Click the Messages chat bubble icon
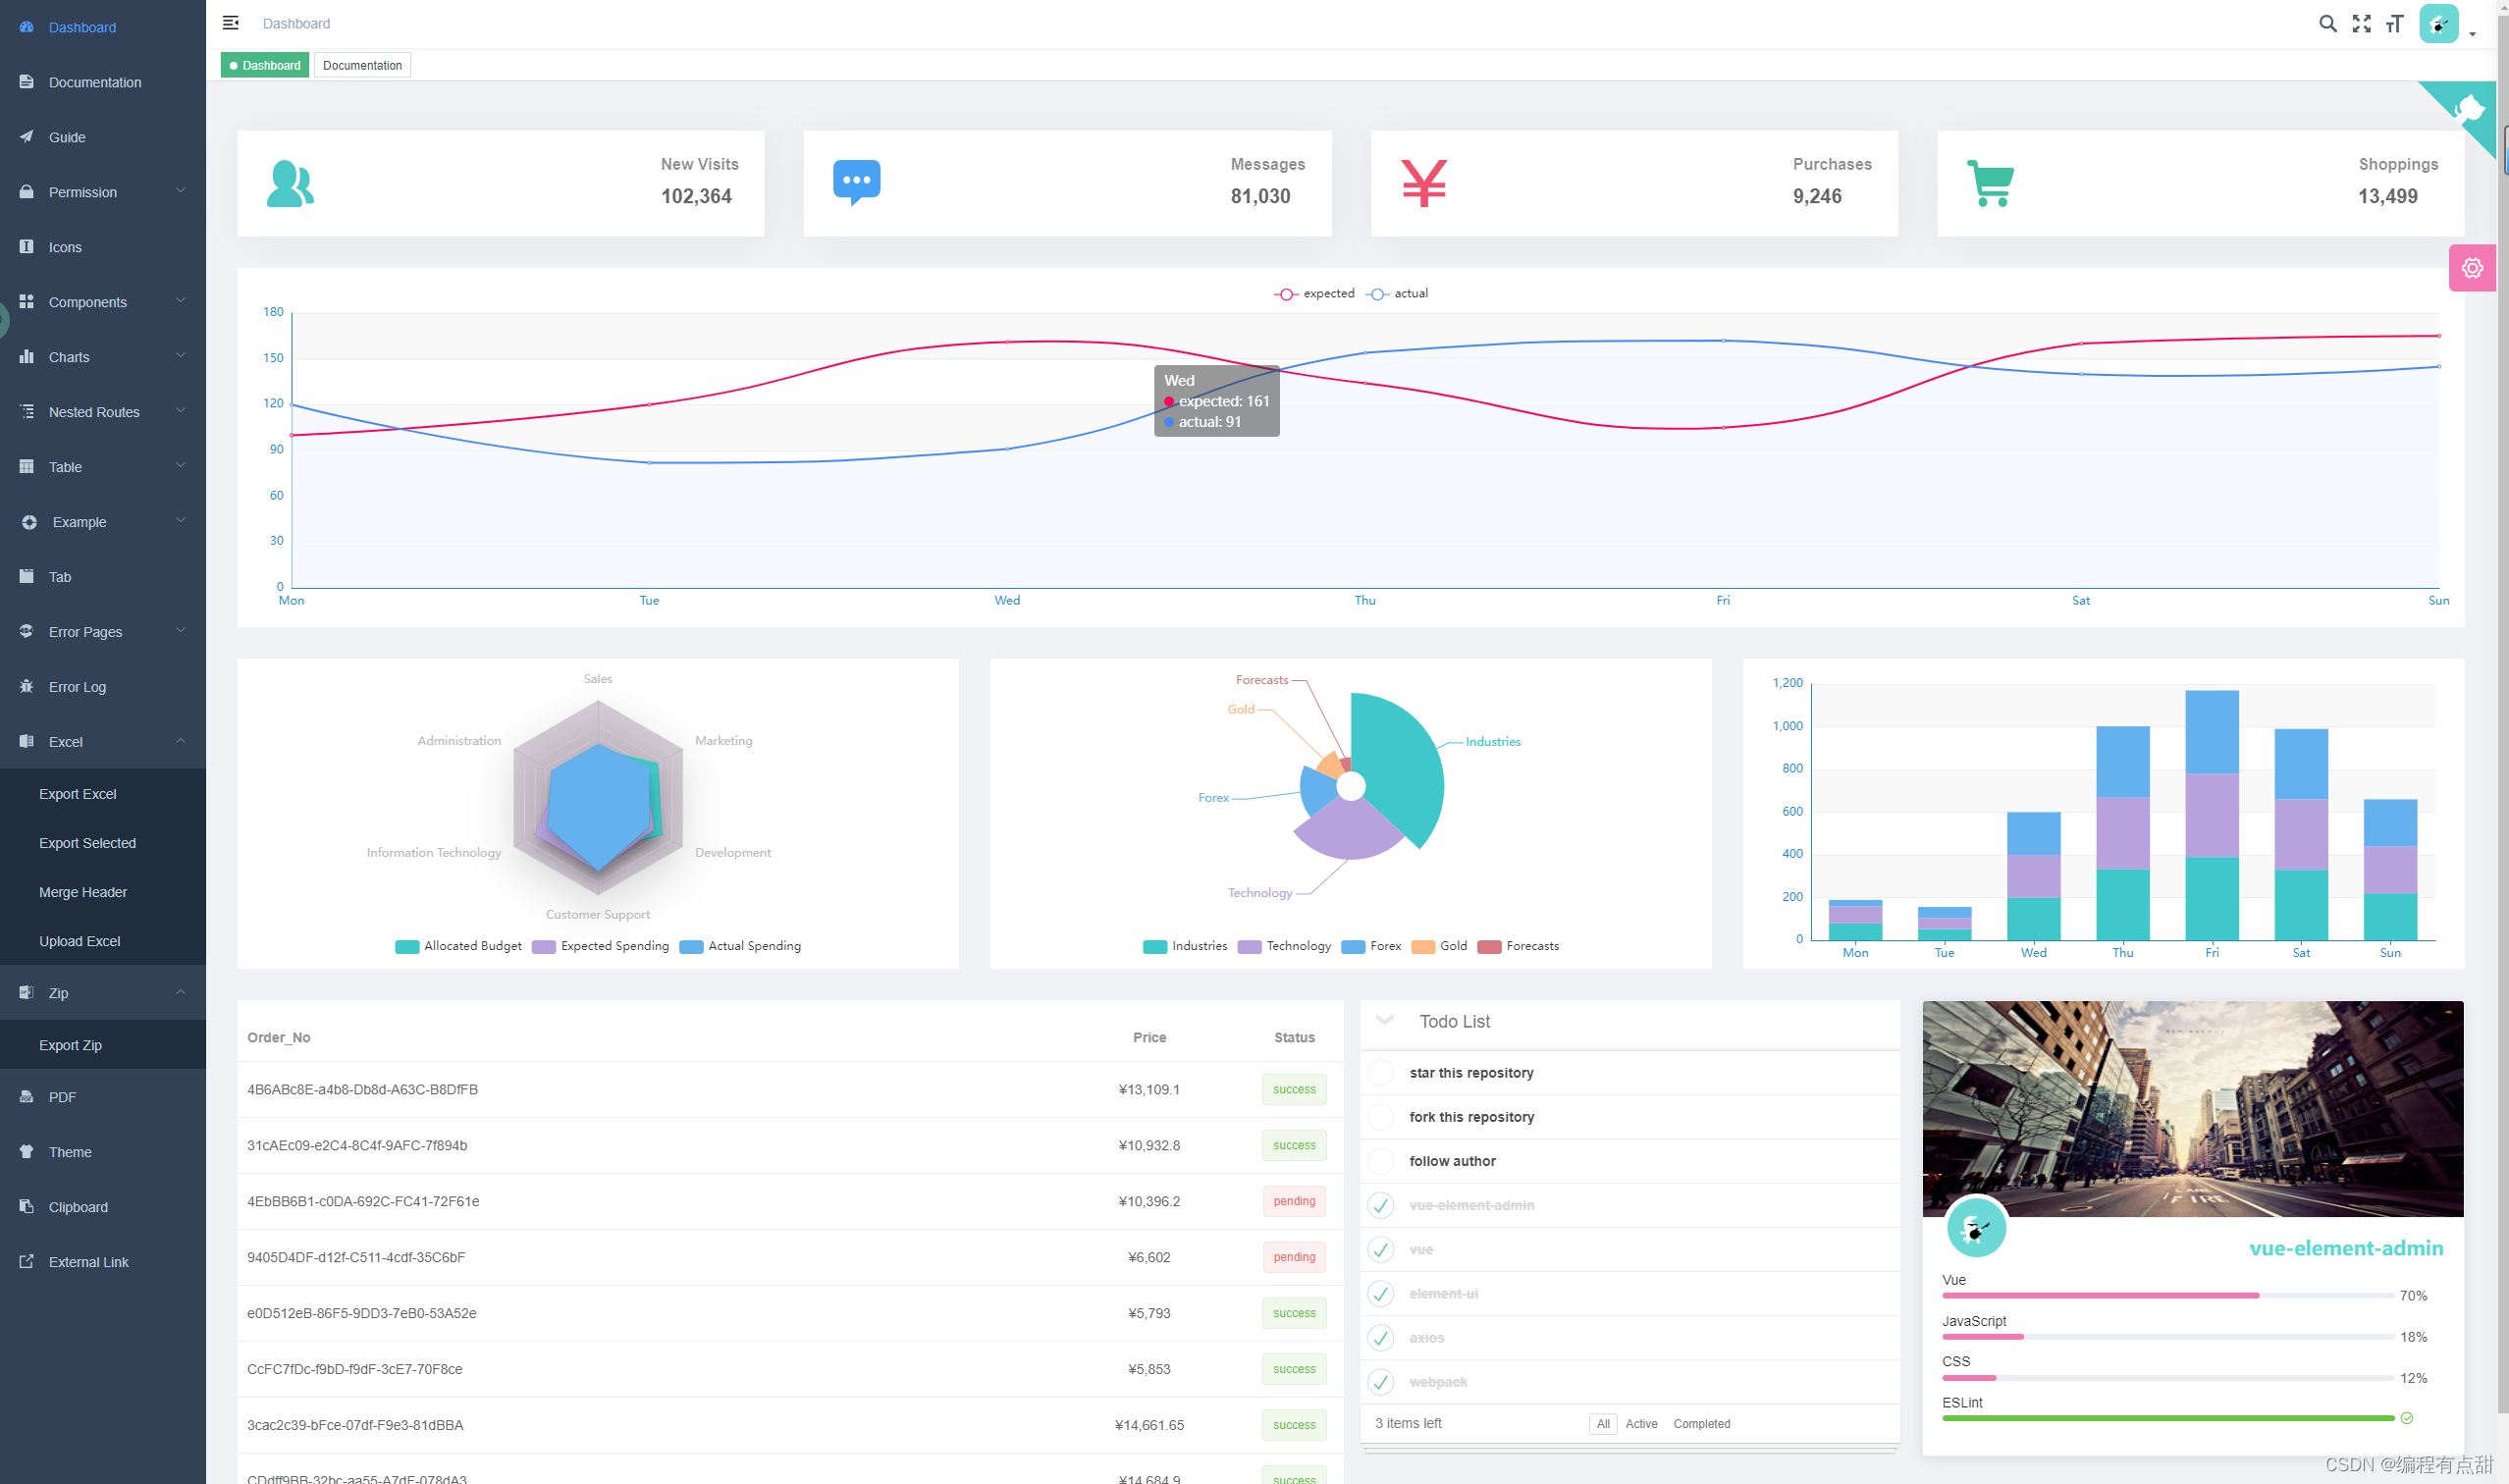2509x1484 pixels. click(x=856, y=183)
